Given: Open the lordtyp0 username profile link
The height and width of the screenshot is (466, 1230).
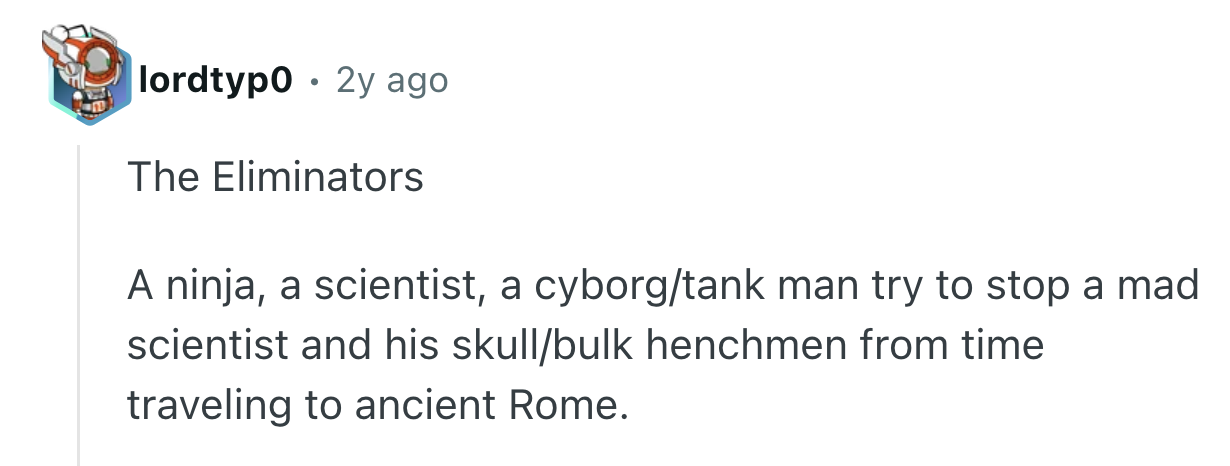Looking at the screenshot, I should point(216,81).
